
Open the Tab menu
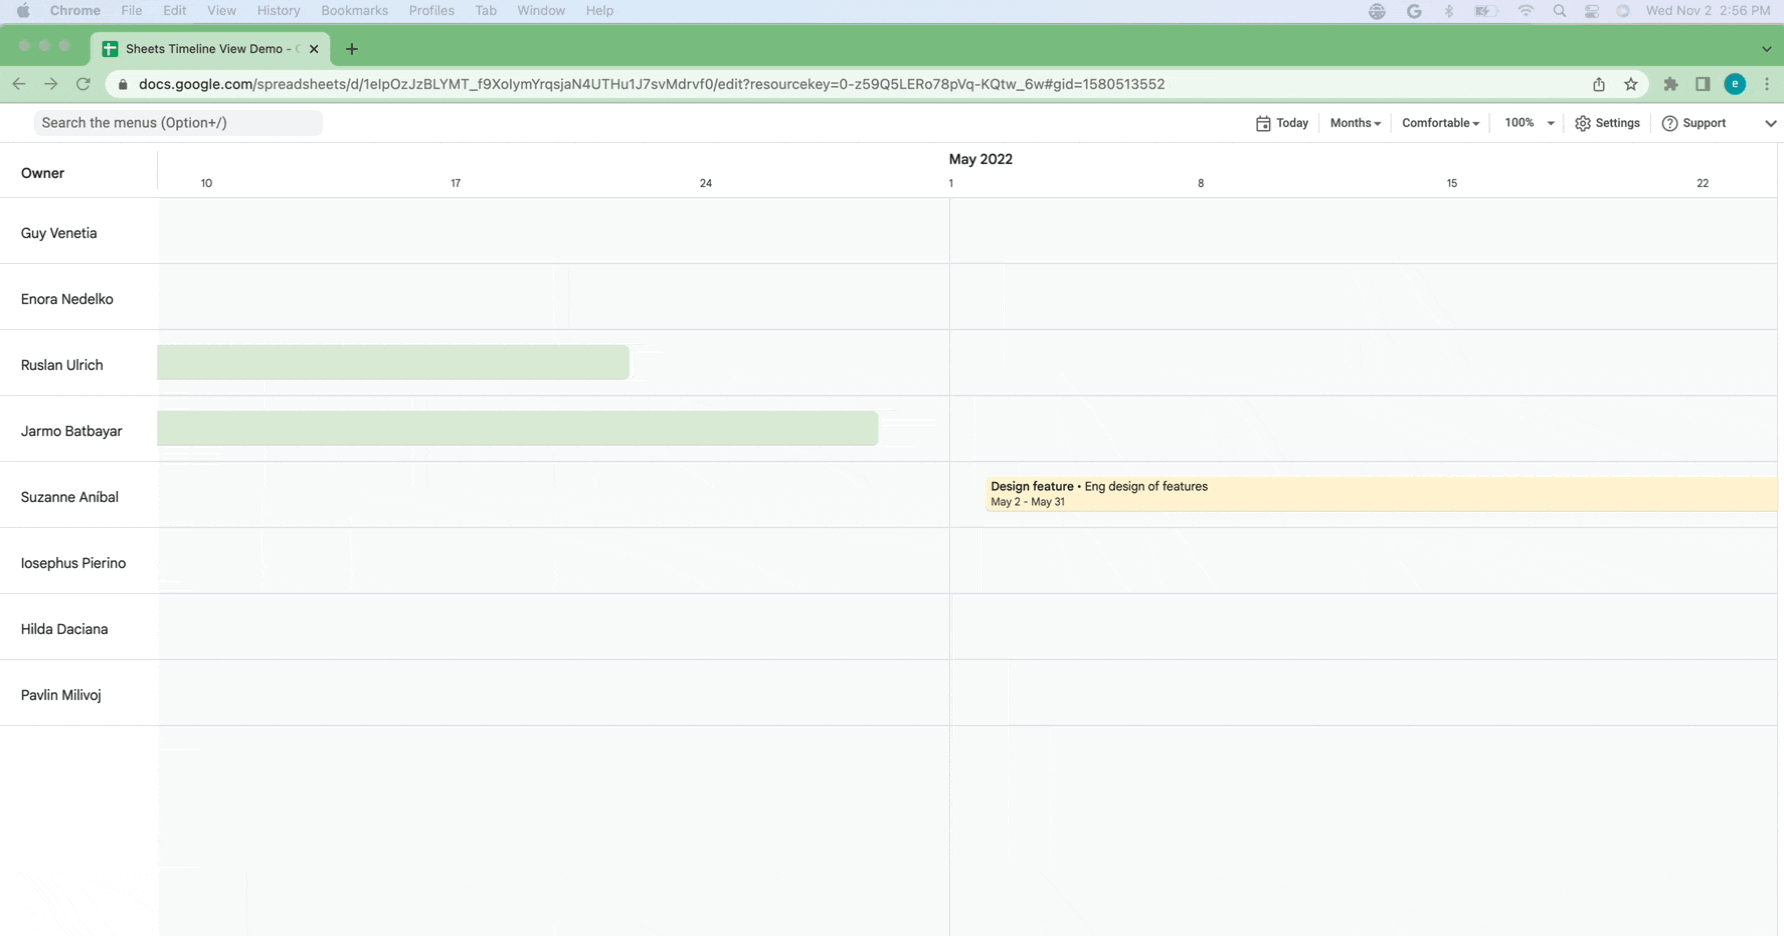(486, 11)
